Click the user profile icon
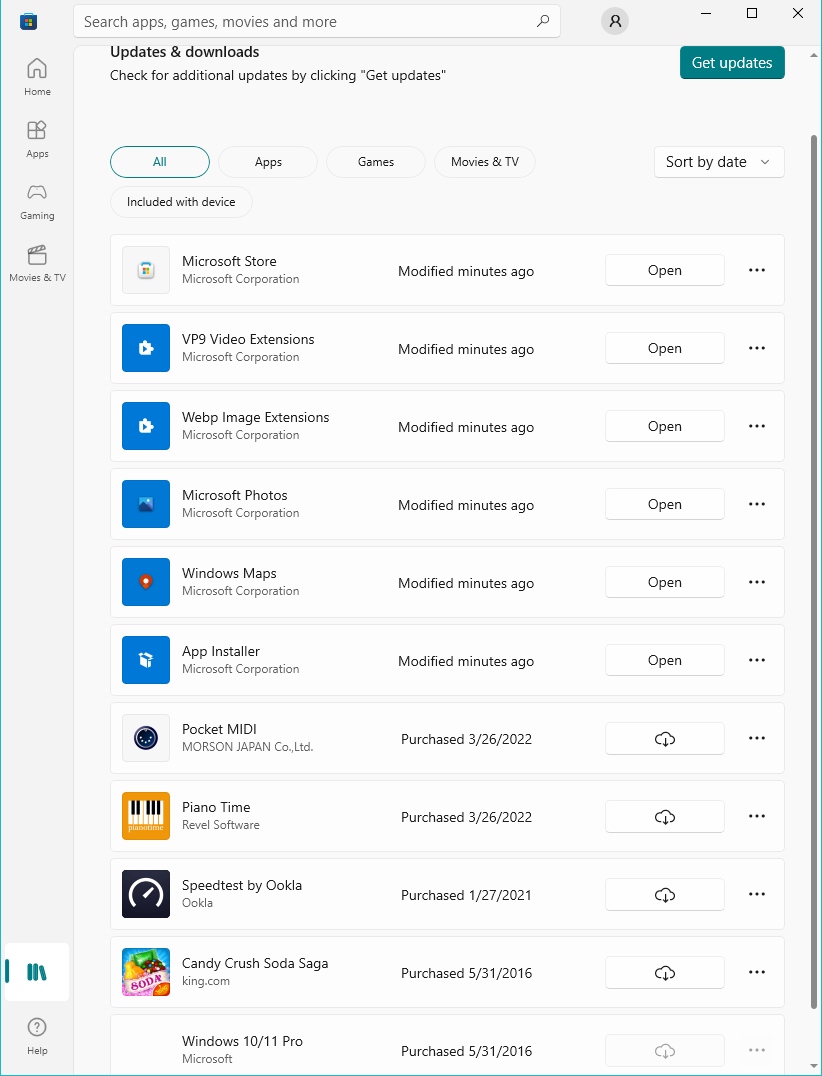822x1076 pixels. 615,21
